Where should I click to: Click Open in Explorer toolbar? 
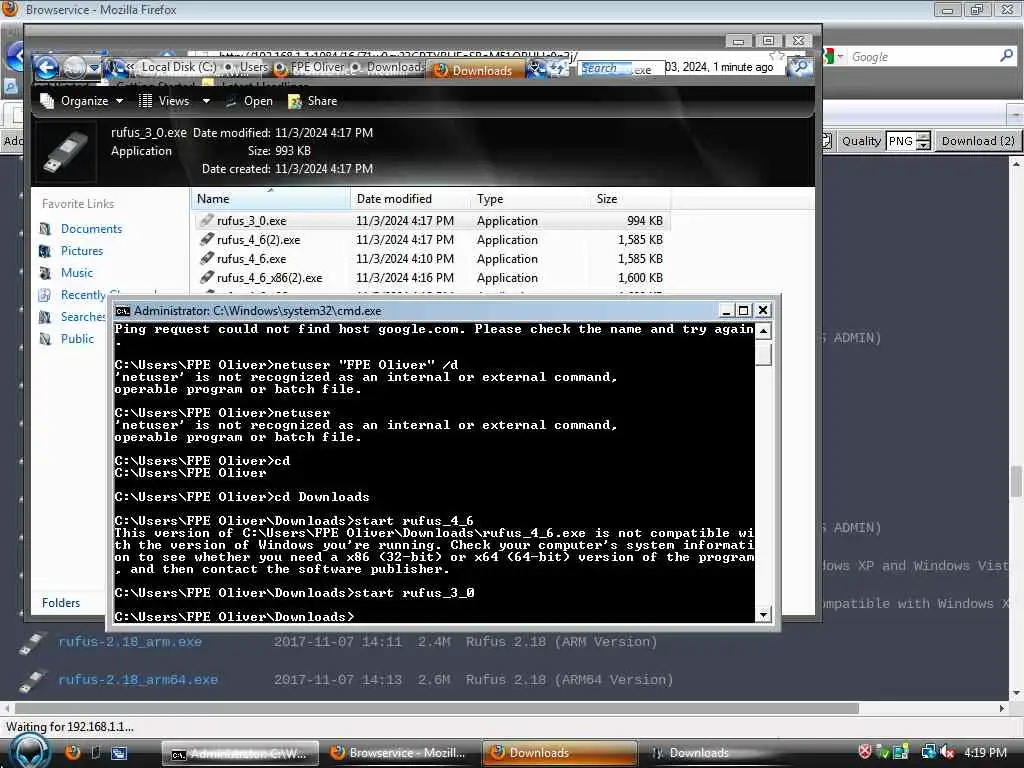tap(250, 101)
